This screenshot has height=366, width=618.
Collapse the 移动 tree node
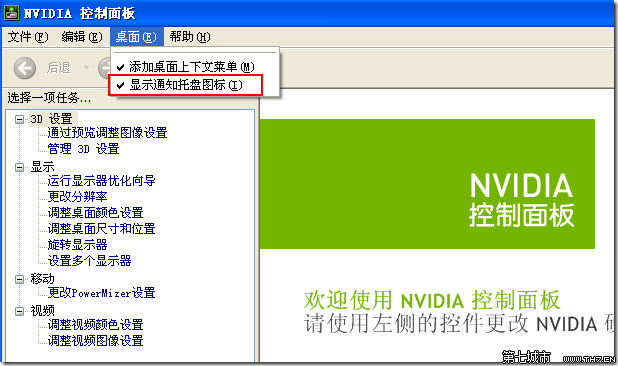[19, 279]
